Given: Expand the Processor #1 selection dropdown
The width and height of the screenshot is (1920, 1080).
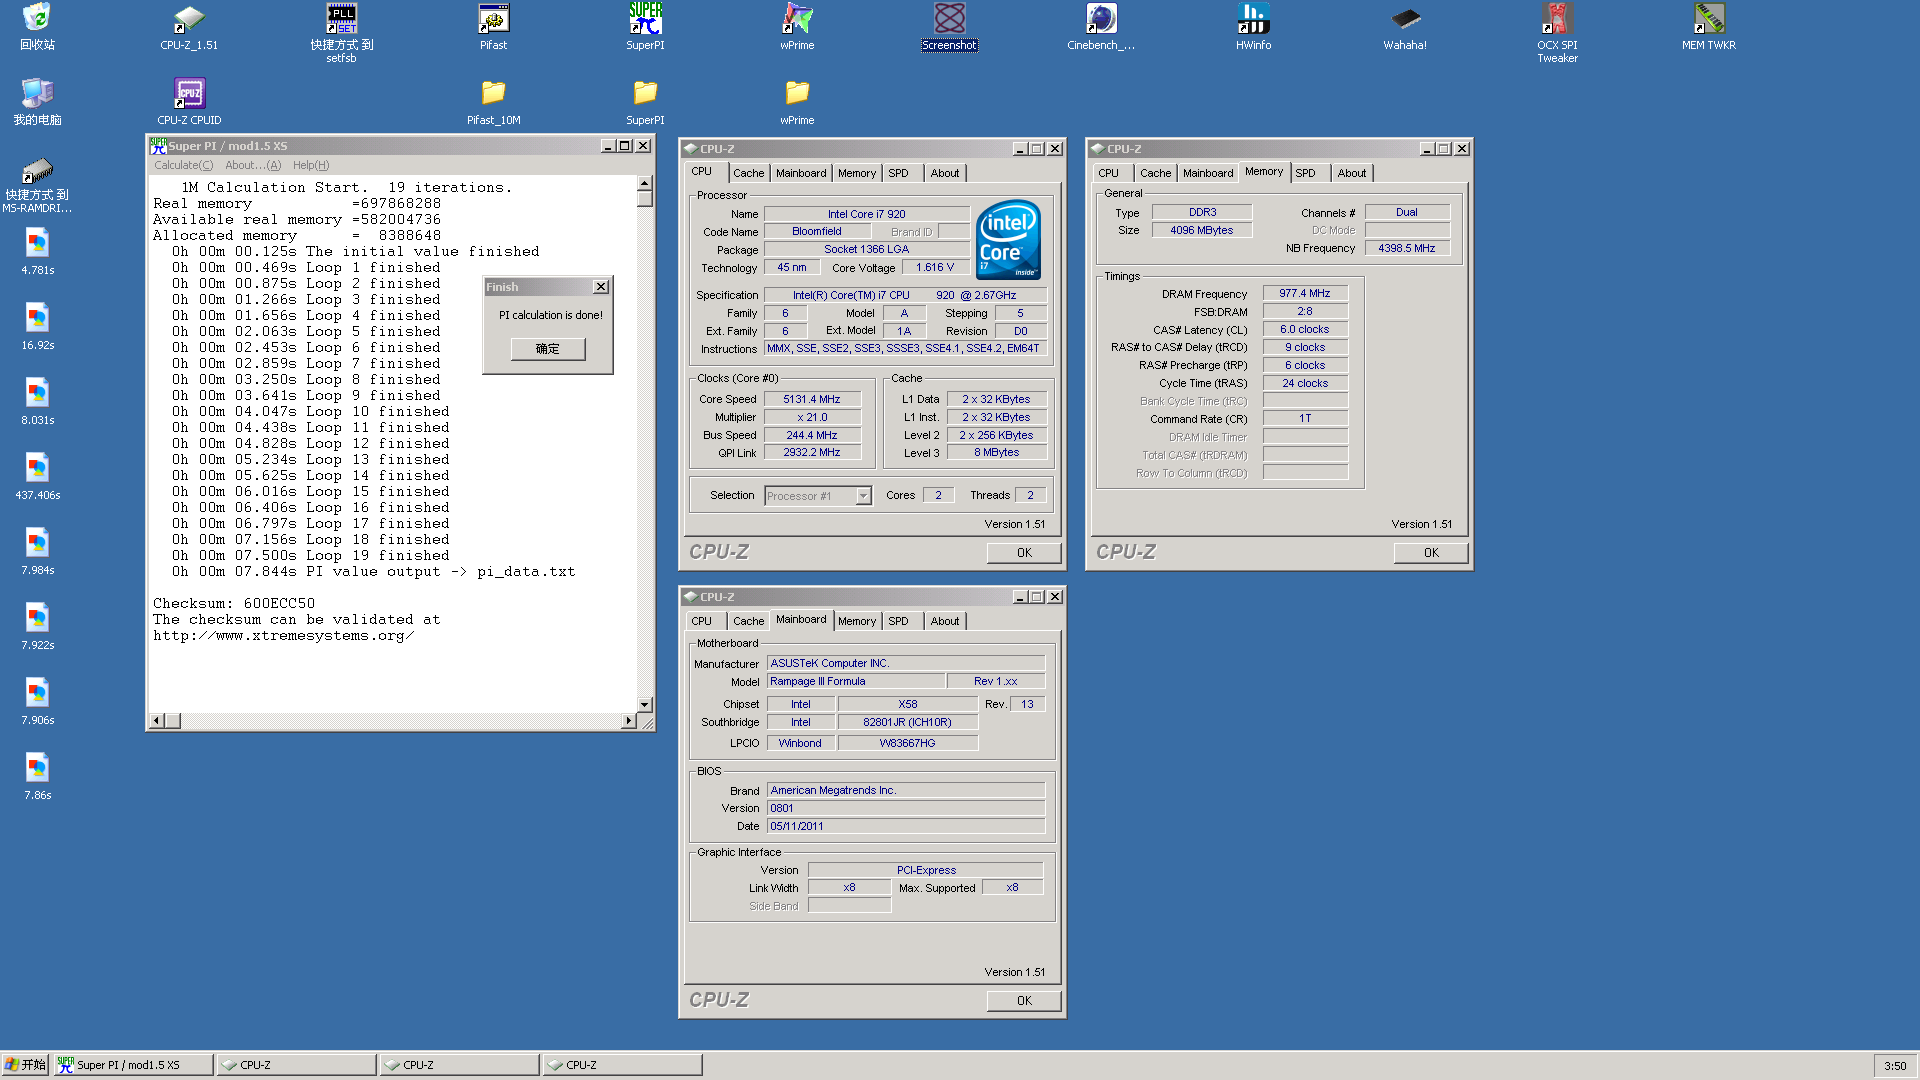Looking at the screenshot, I should 863,496.
